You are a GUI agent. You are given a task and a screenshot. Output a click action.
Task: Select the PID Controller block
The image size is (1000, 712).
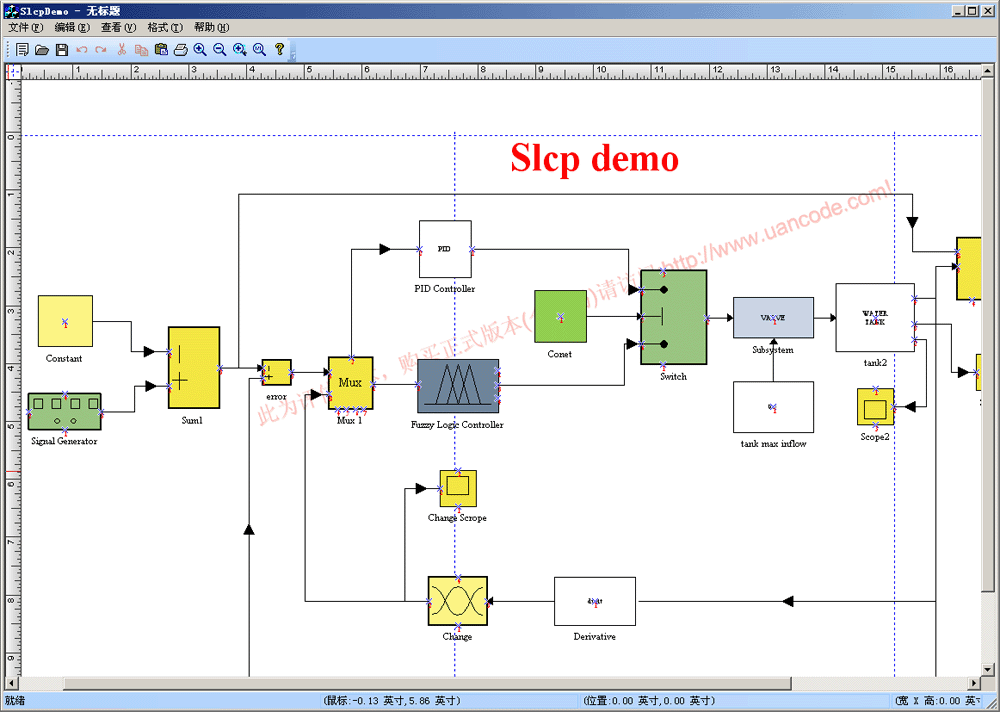tap(445, 249)
